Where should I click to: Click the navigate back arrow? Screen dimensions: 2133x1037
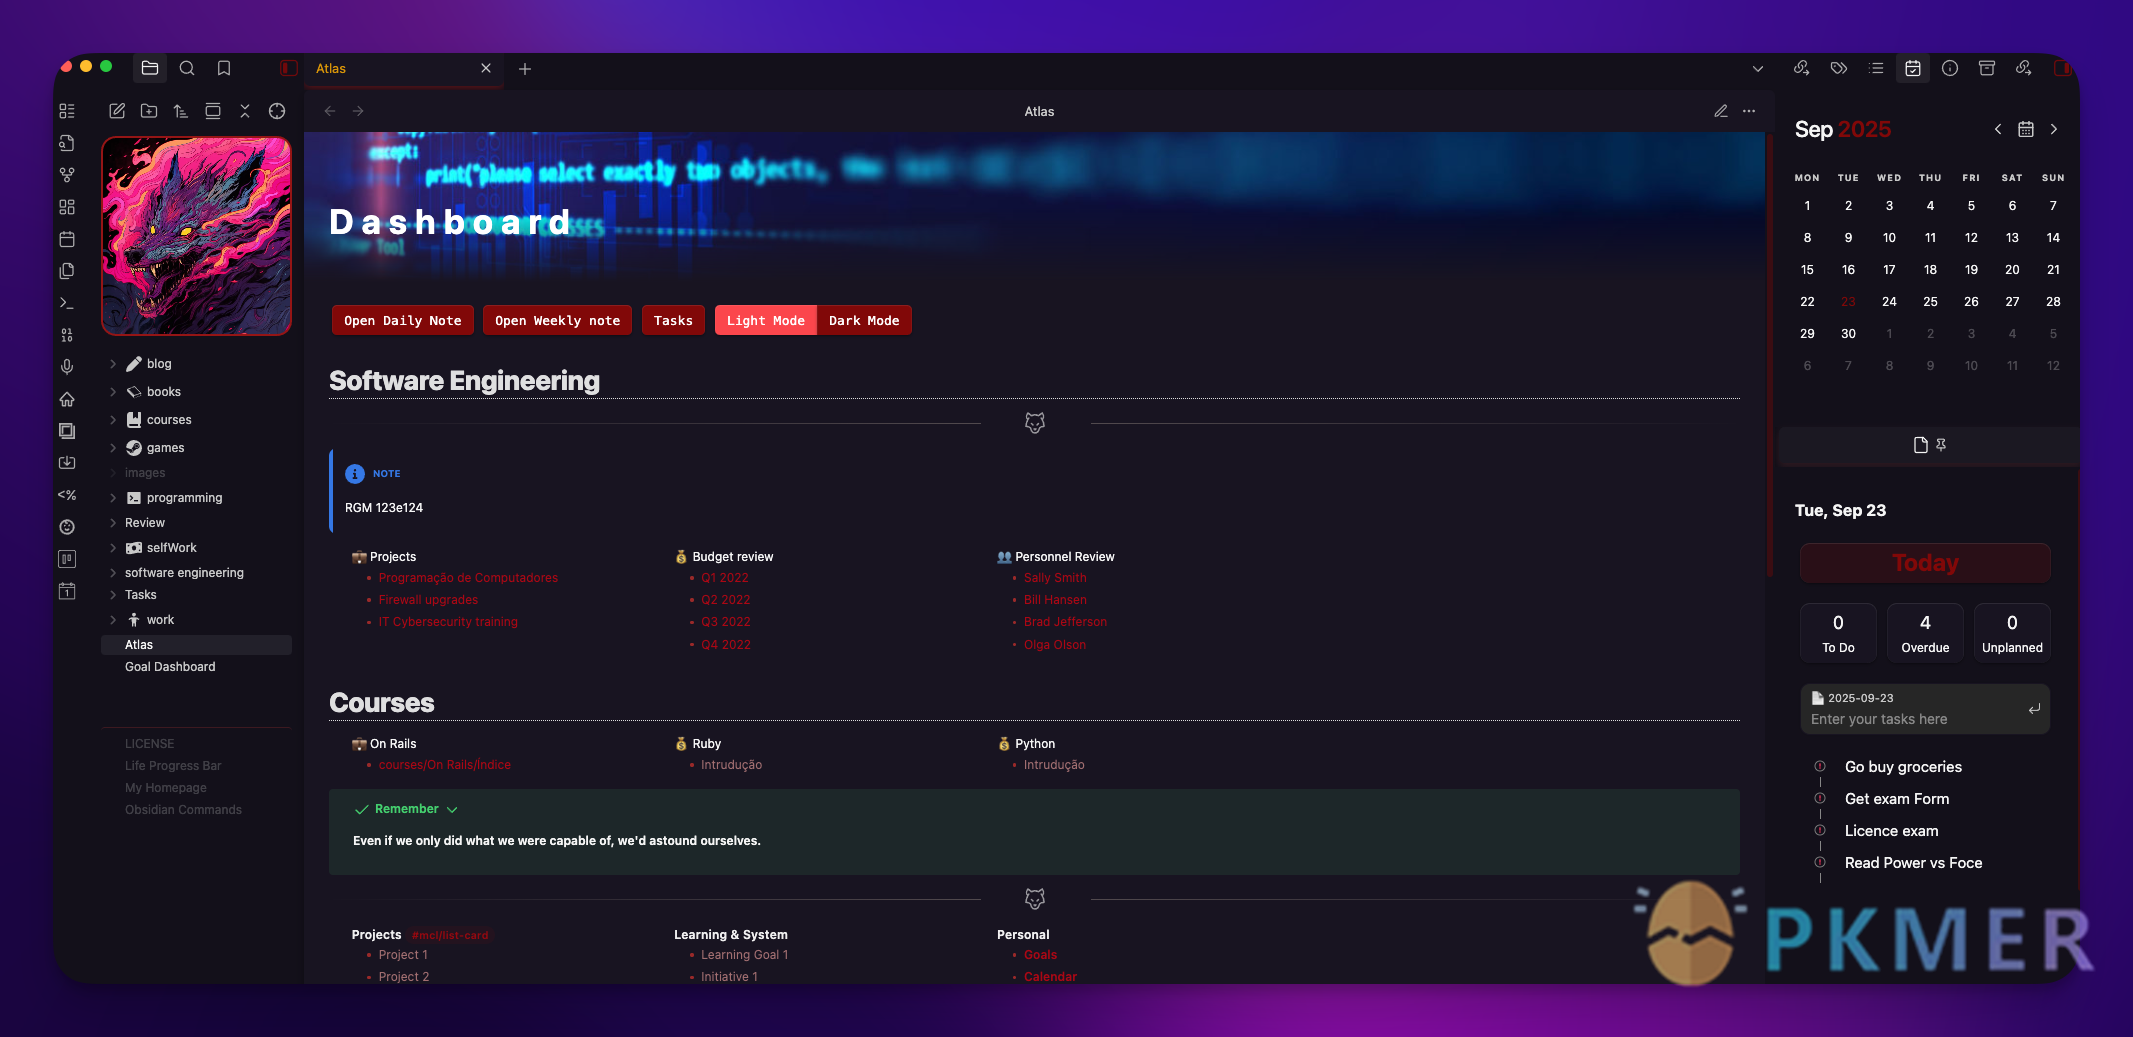(329, 111)
